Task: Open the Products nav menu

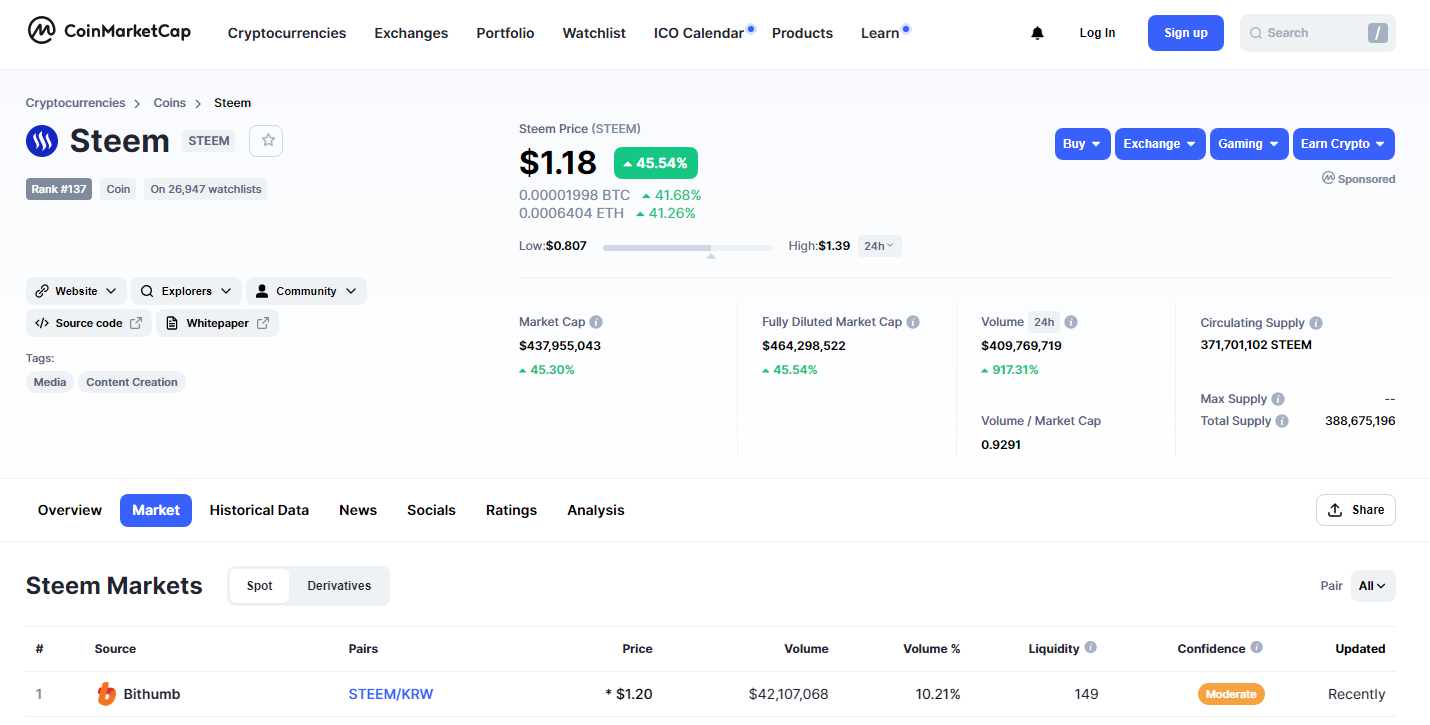Action: 802,33
